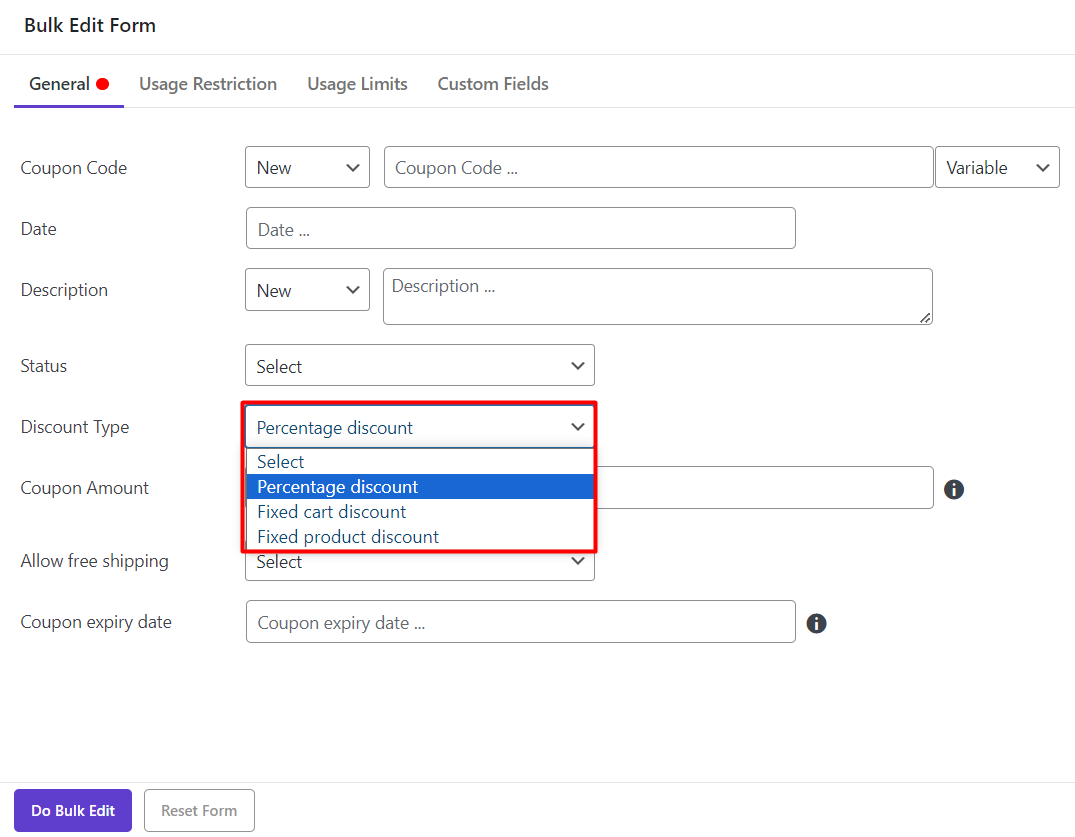Click the info icon beside Coupon expiry date

(816, 623)
